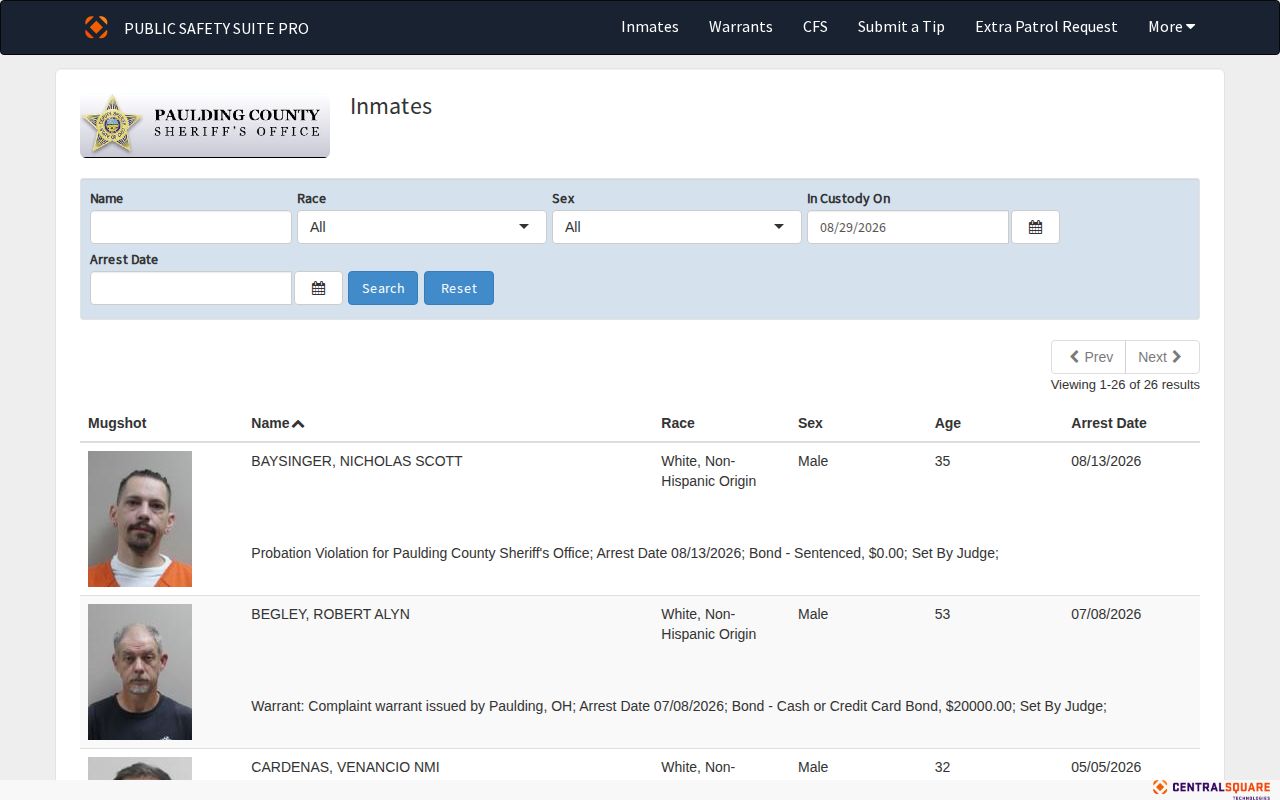Open the More menu
The image size is (1280, 800).
[1171, 27]
